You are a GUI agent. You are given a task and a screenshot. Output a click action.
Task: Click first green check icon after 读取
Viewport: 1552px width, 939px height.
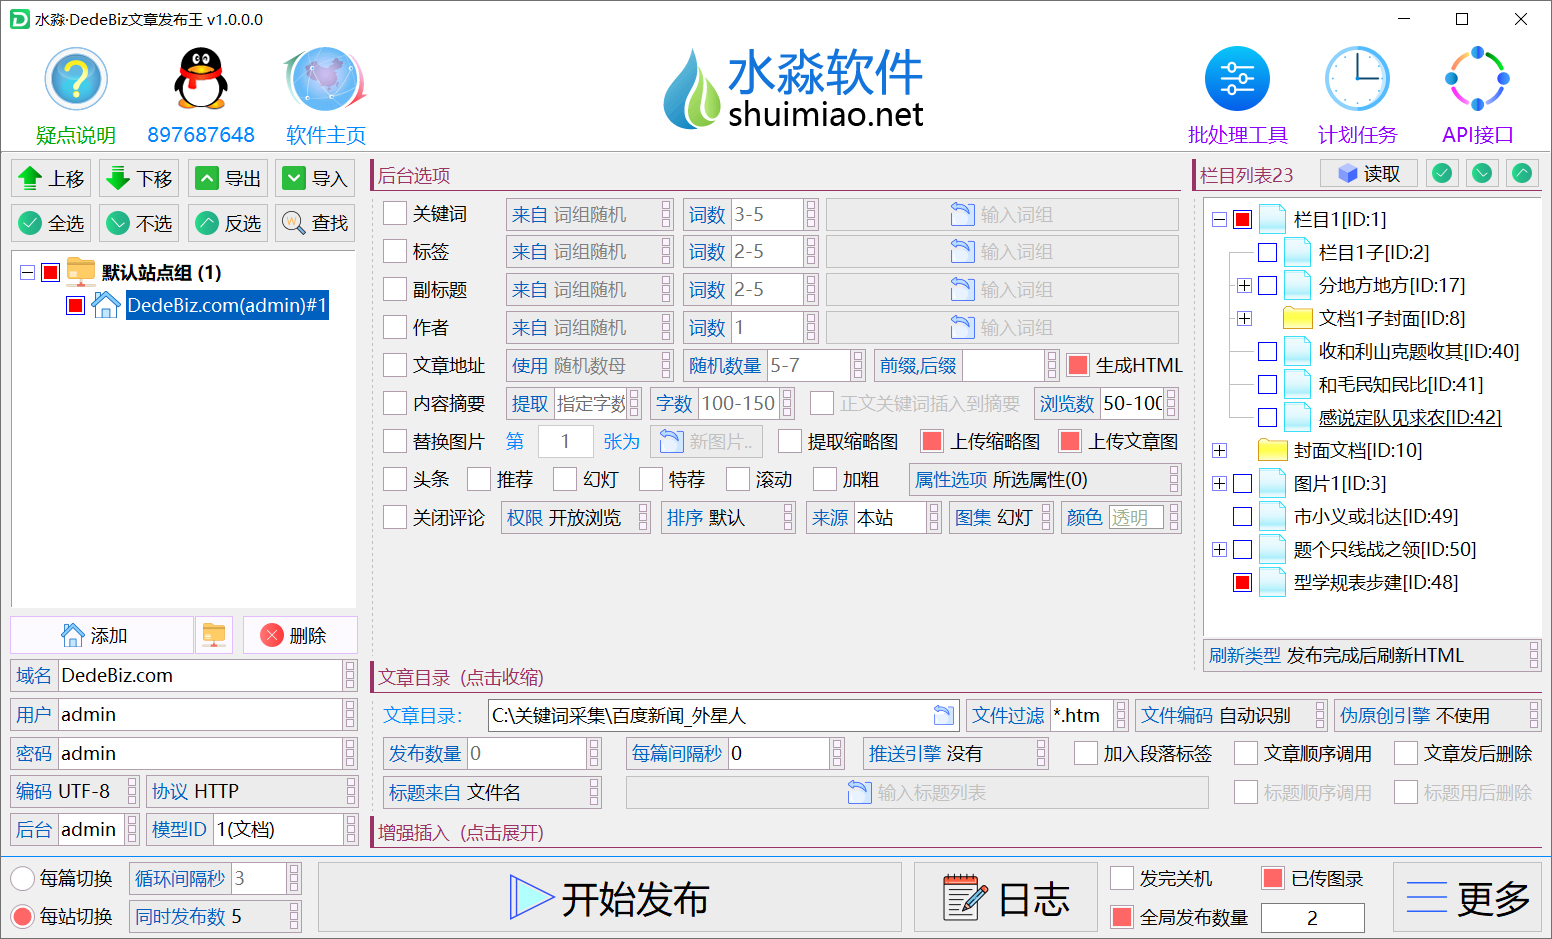pos(1442,174)
